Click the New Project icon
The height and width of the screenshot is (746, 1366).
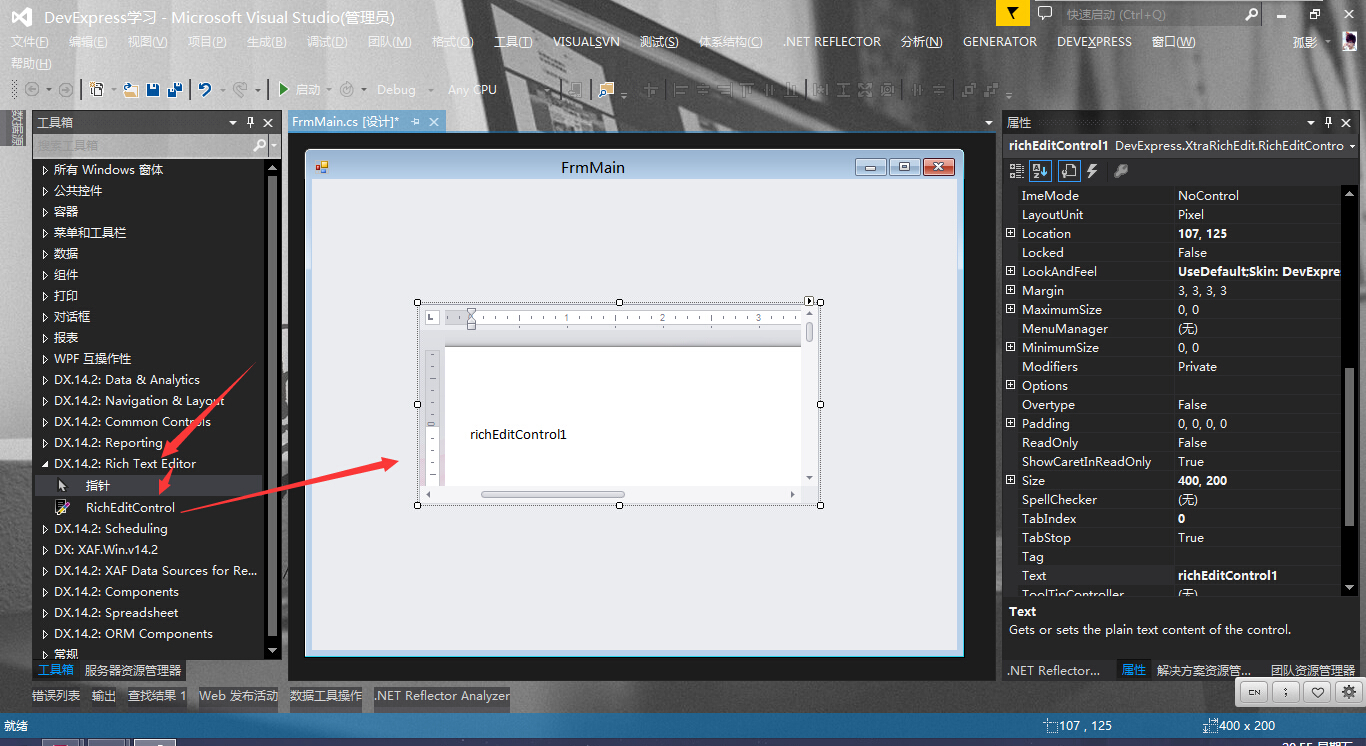coord(96,89)
